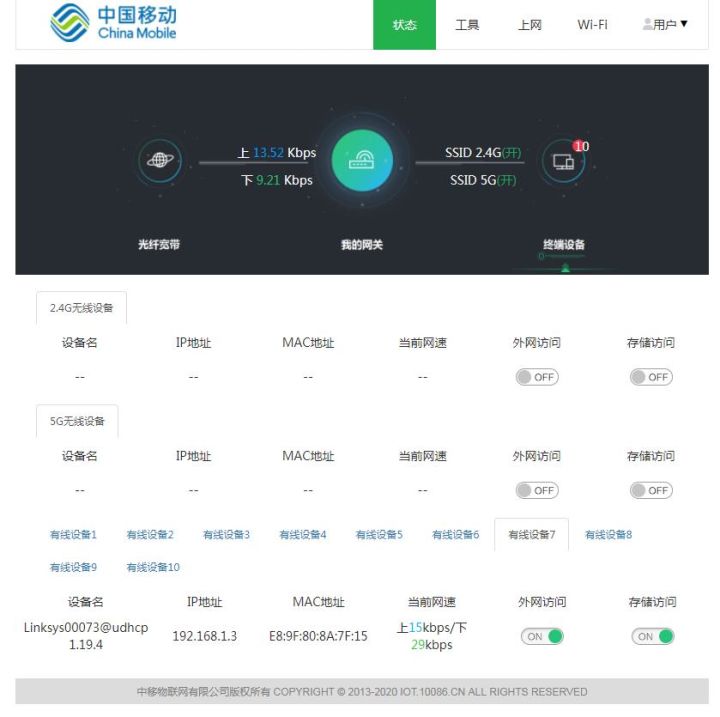Viewport: 720px width, 717px height.
Task: Enable 5G wireless device internet access
Action: [x=537, y=490]
